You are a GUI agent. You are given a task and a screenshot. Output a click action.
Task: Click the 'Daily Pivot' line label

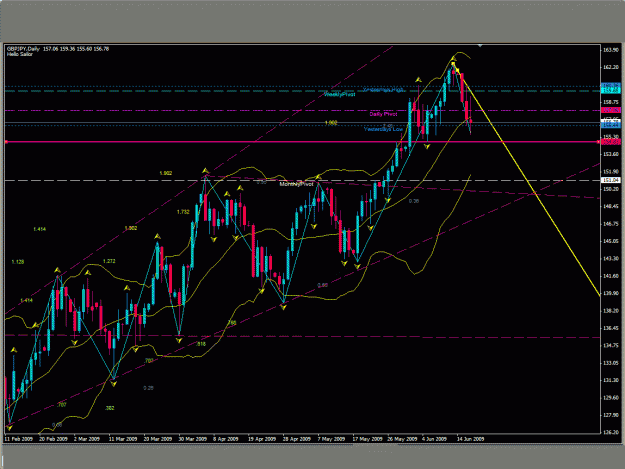[x=383, y=114]
